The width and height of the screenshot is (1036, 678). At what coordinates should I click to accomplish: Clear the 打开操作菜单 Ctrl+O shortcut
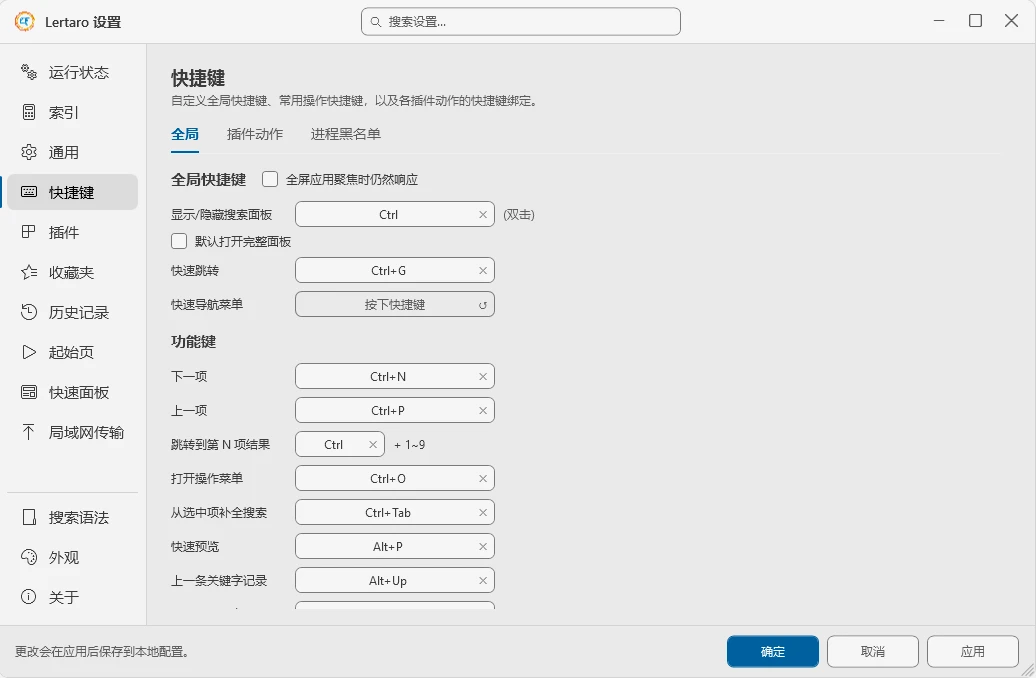coord(483,479)
